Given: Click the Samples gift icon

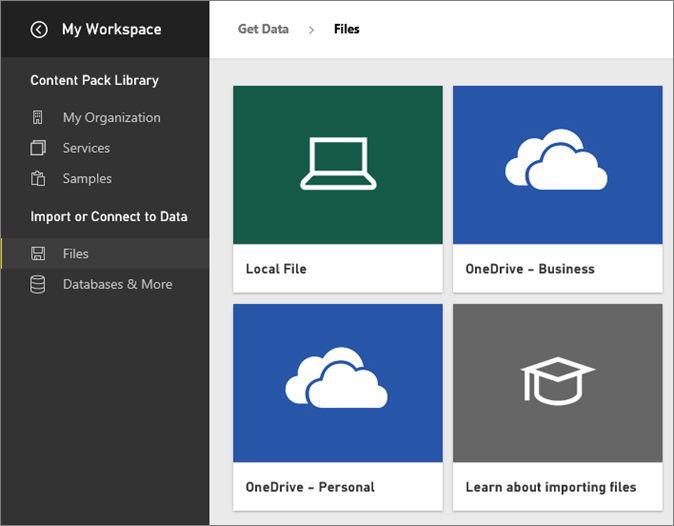Looking at the screenshot, I should click(x=38, y=178).
